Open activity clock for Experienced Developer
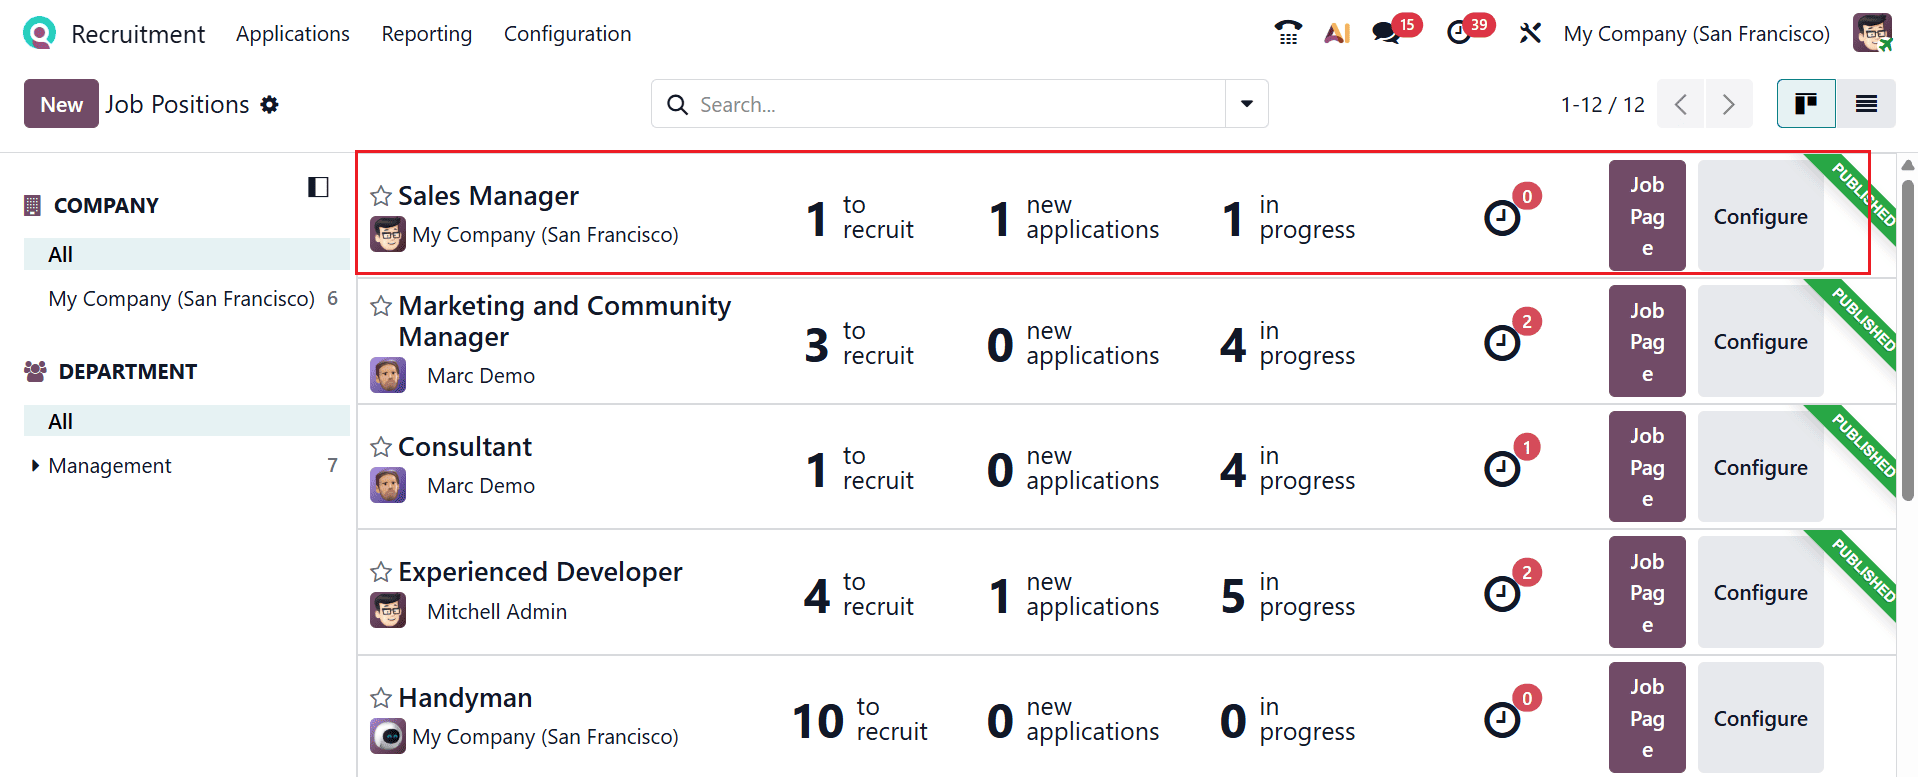The width and height of the screenshot is (1918, 777). pos(1502,594)
